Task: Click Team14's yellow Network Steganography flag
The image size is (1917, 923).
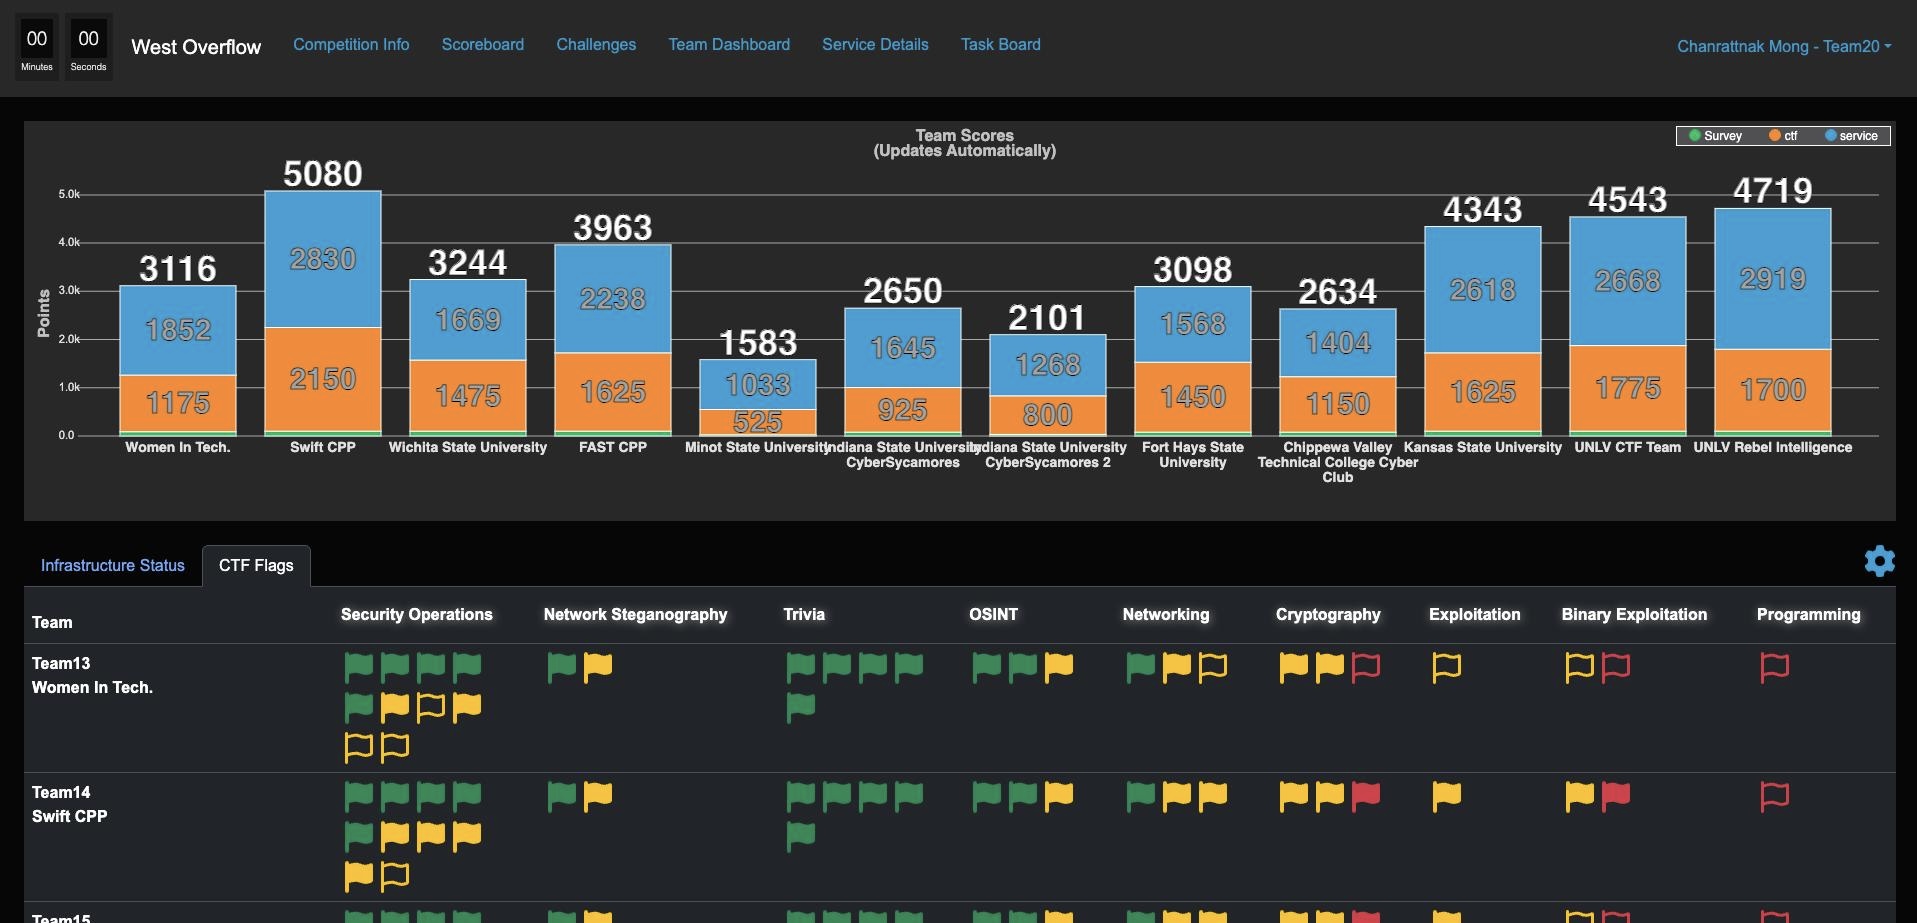Action: pos(597,796)
